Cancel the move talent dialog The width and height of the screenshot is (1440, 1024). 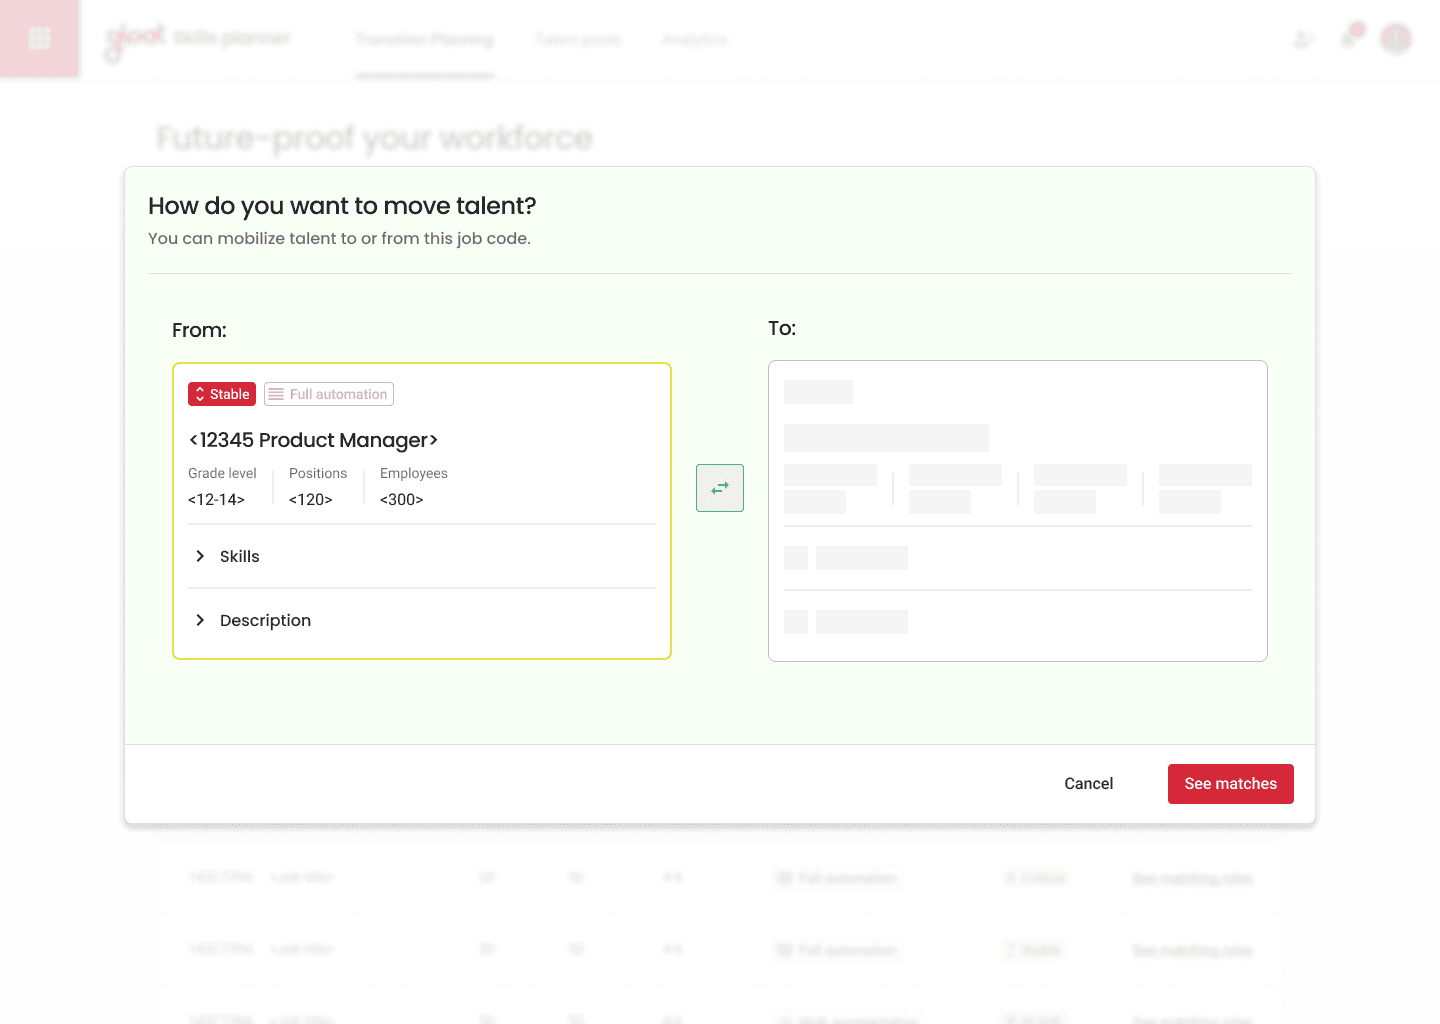1089,784
